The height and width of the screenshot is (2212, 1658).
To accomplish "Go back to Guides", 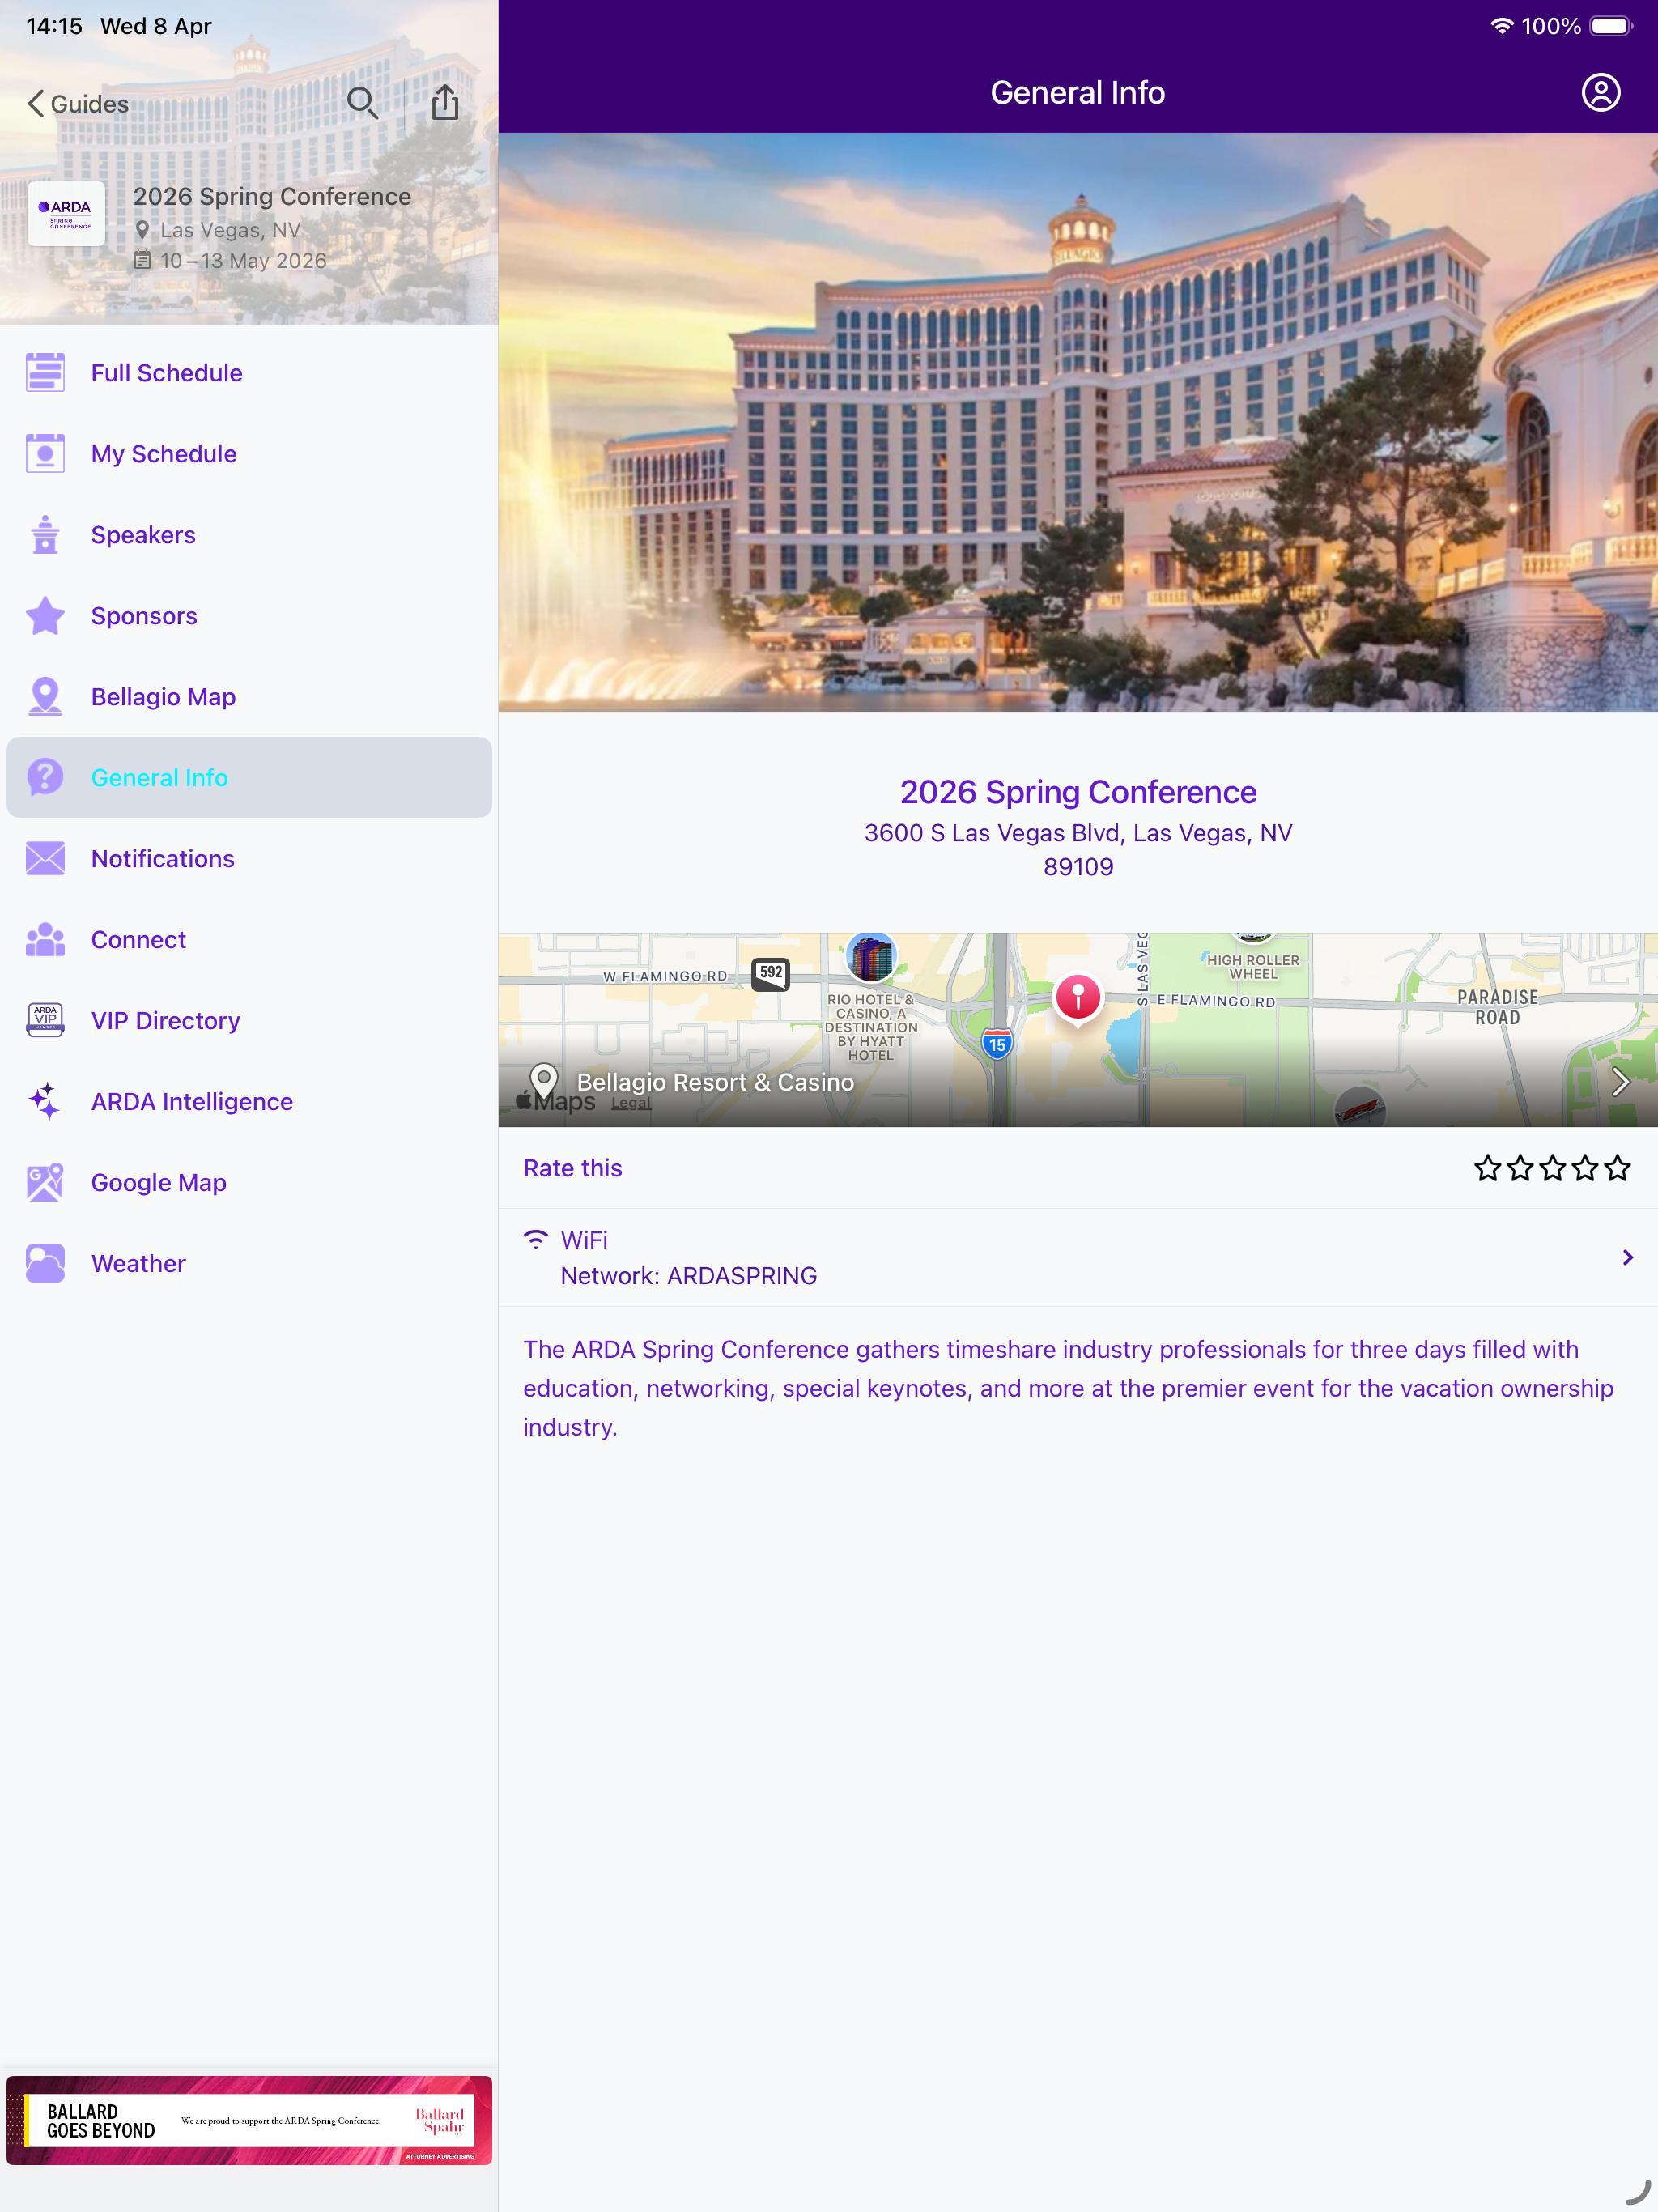I will 77,104.
